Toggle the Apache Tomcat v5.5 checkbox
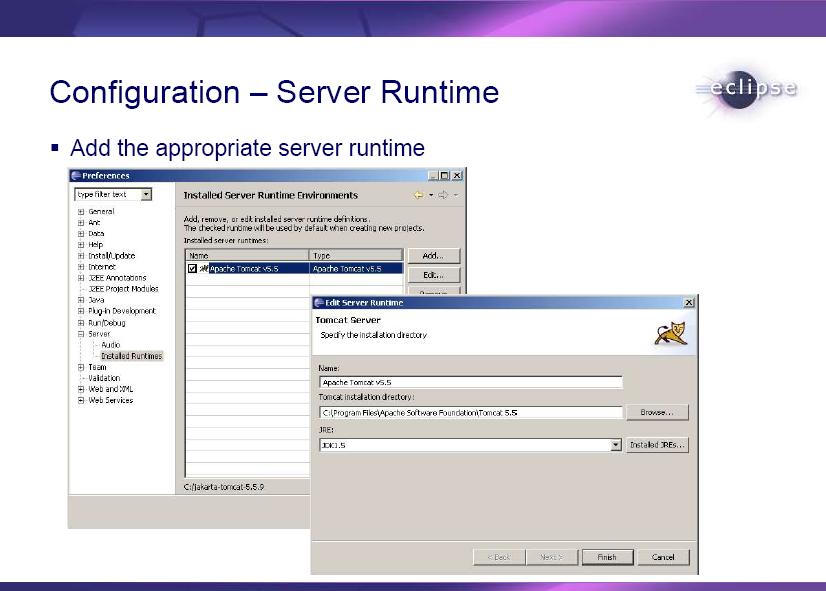 [192, 269]
